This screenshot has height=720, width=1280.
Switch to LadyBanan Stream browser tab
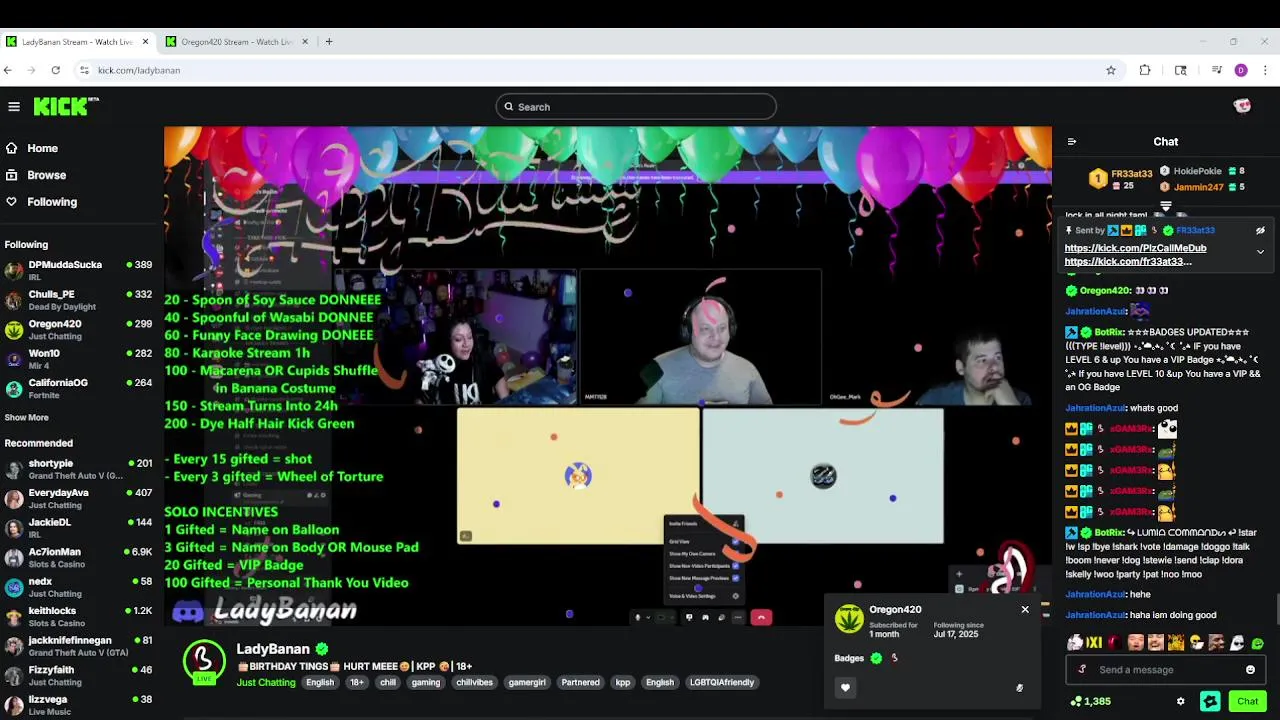(78, 42)
